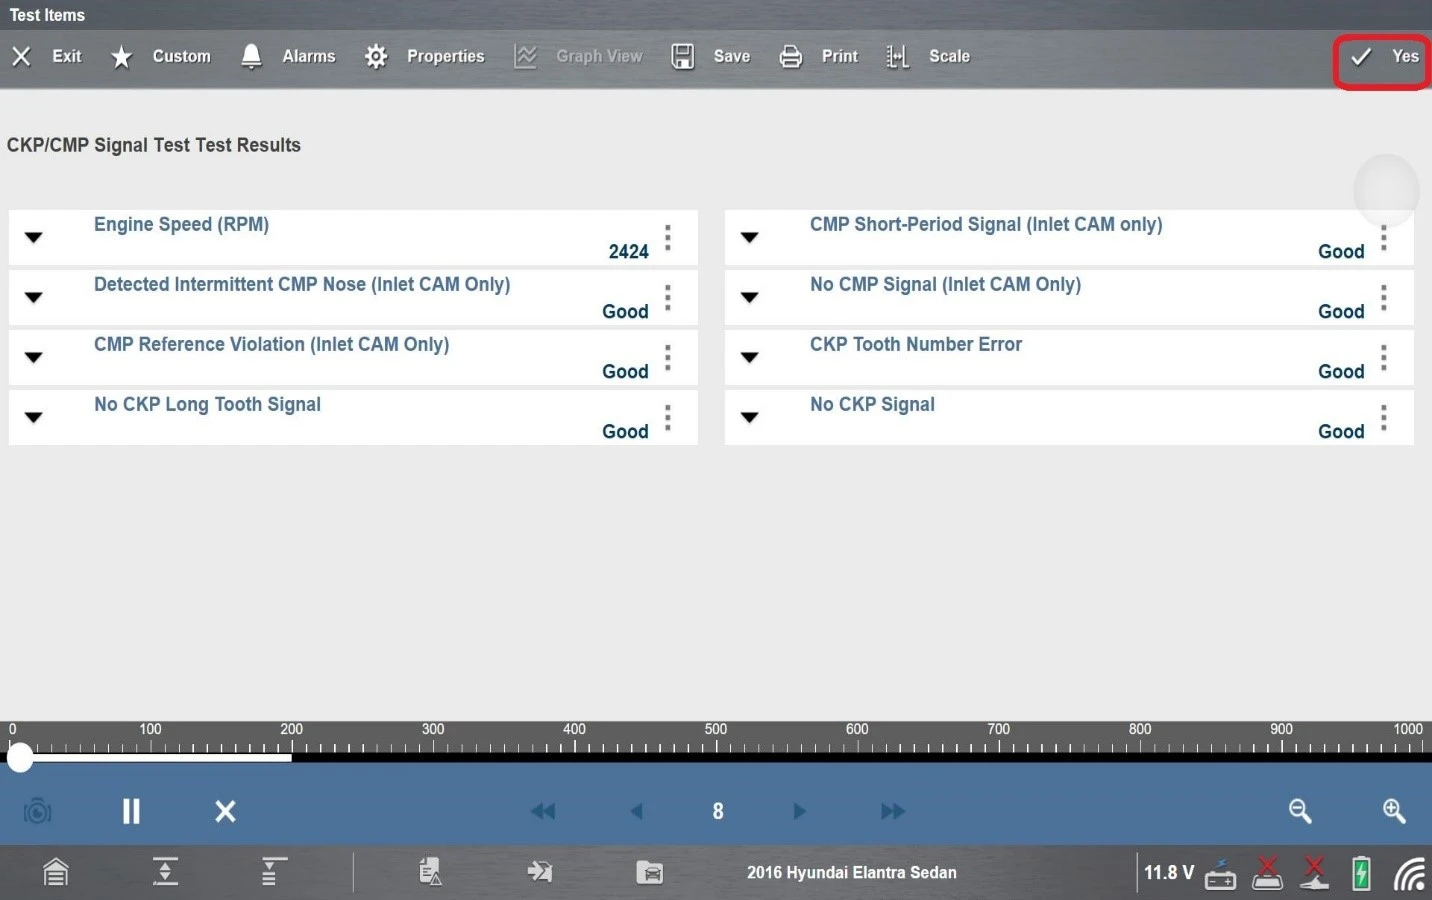Click the camera snapshot icon
The image size is (1432, 900).
pyautogui.click(x=37, y=811)
